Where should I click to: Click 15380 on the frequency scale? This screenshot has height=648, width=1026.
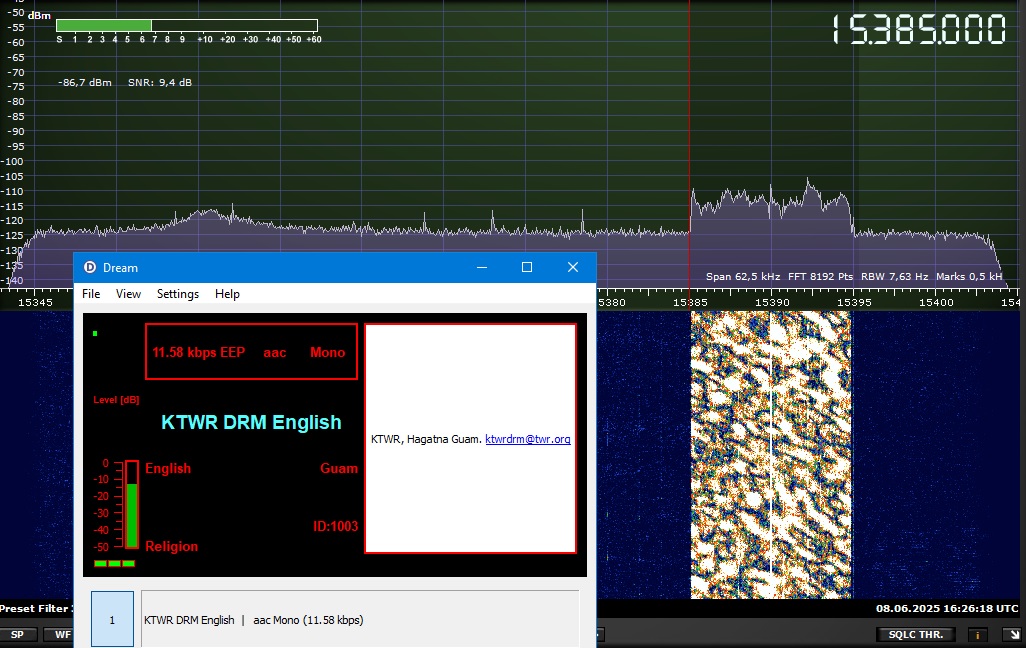612,302
